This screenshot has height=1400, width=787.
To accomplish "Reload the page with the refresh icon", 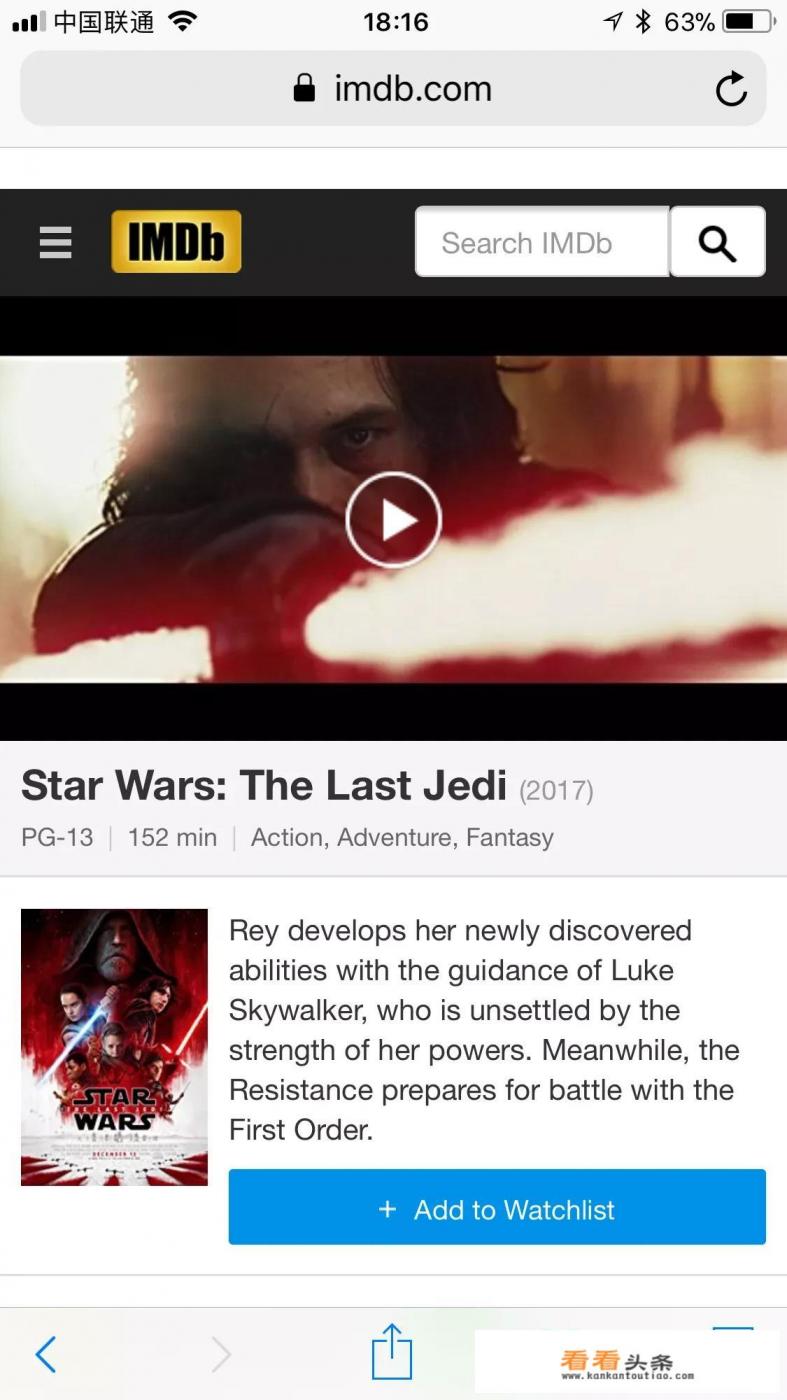I will click(x=731, y=89).
